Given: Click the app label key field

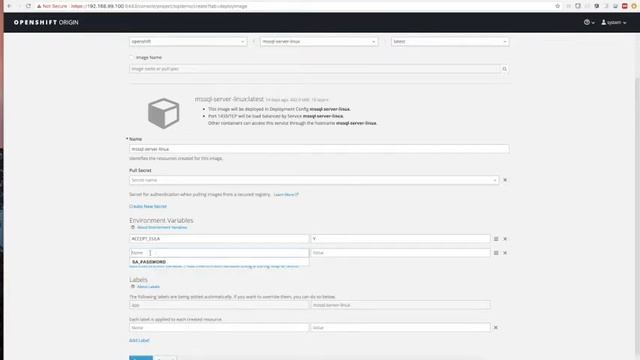Looking at the screenshot, I should pyautogui.click(x=219, y=305).
